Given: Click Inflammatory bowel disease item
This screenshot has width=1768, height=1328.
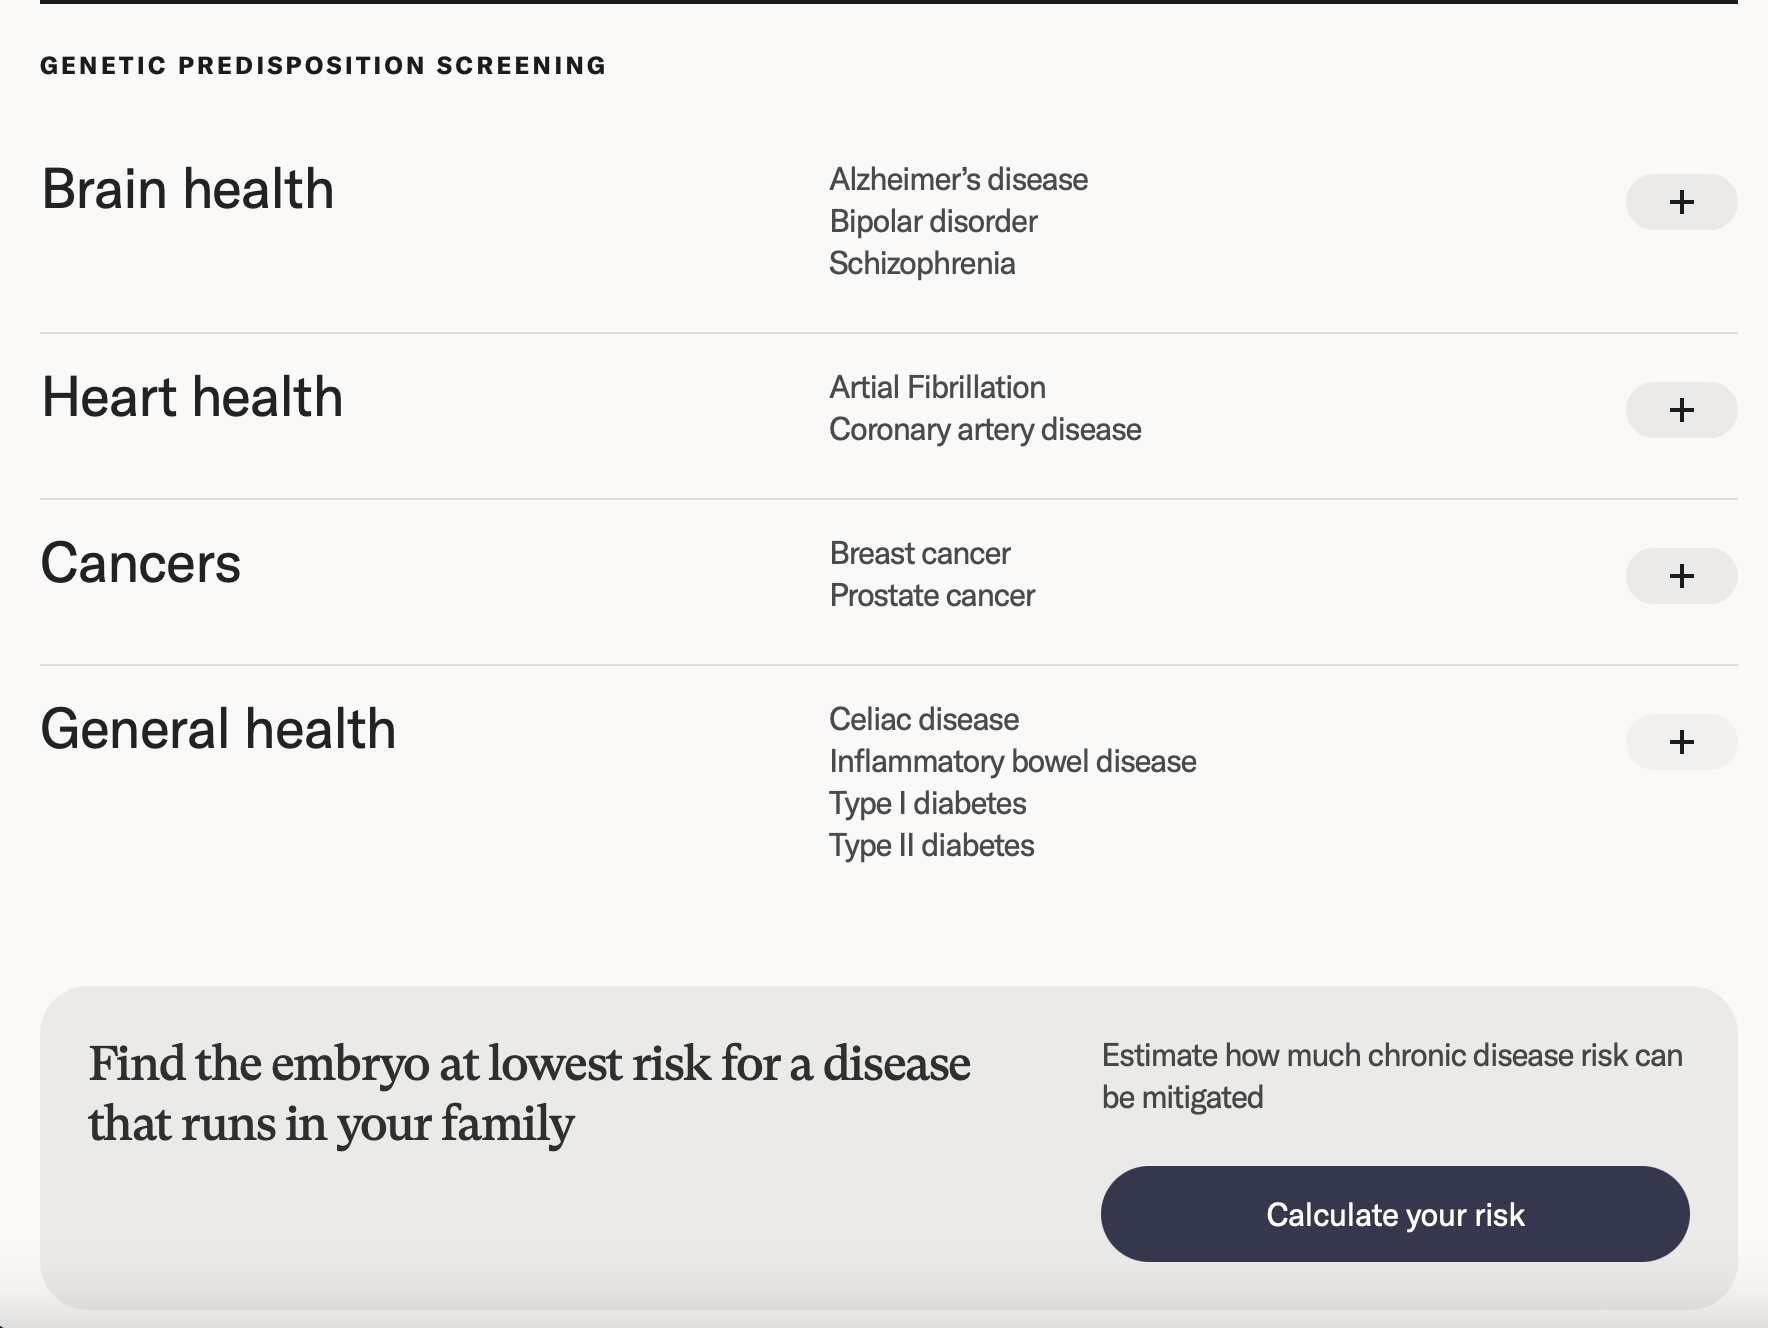Looking at the screenshot, I should (x=1012, y=762).
